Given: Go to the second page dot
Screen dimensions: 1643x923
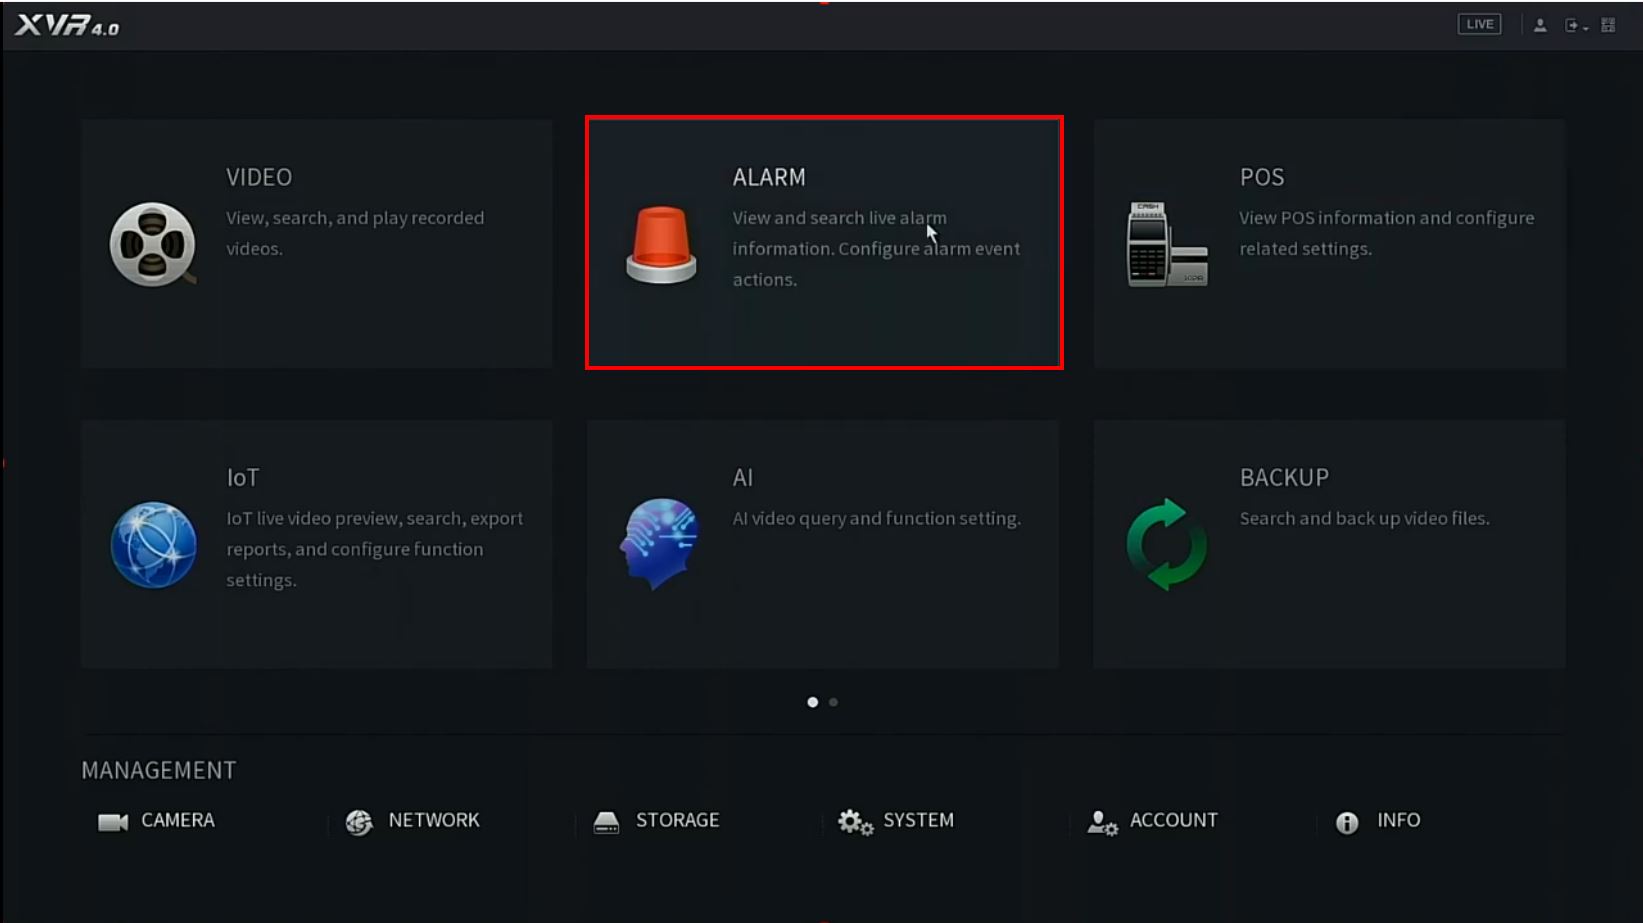Looking at the screenshot, I should click(x=833, y=702).
